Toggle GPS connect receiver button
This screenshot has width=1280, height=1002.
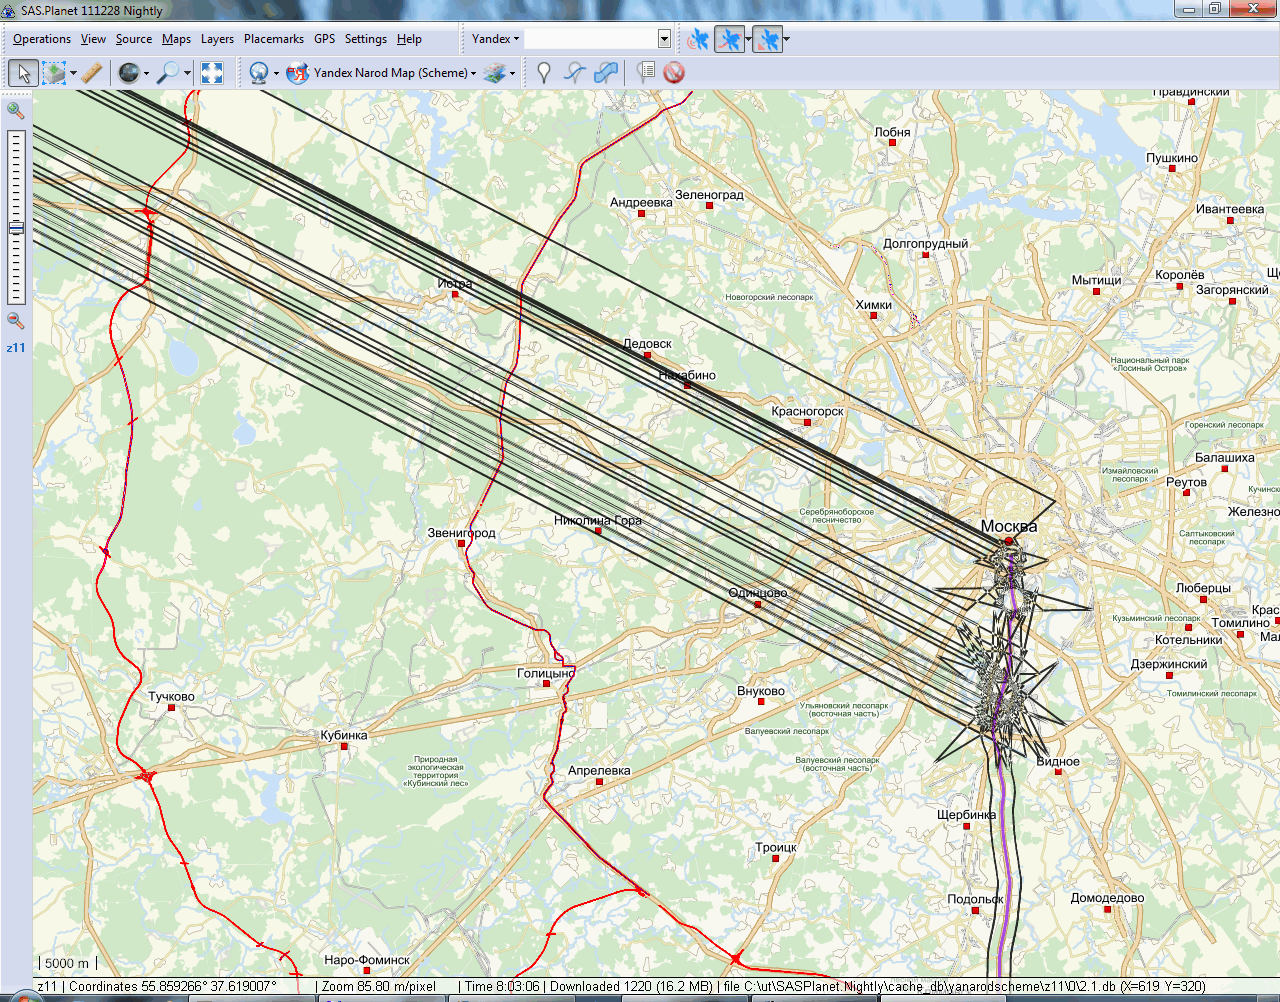click(698, 40)
